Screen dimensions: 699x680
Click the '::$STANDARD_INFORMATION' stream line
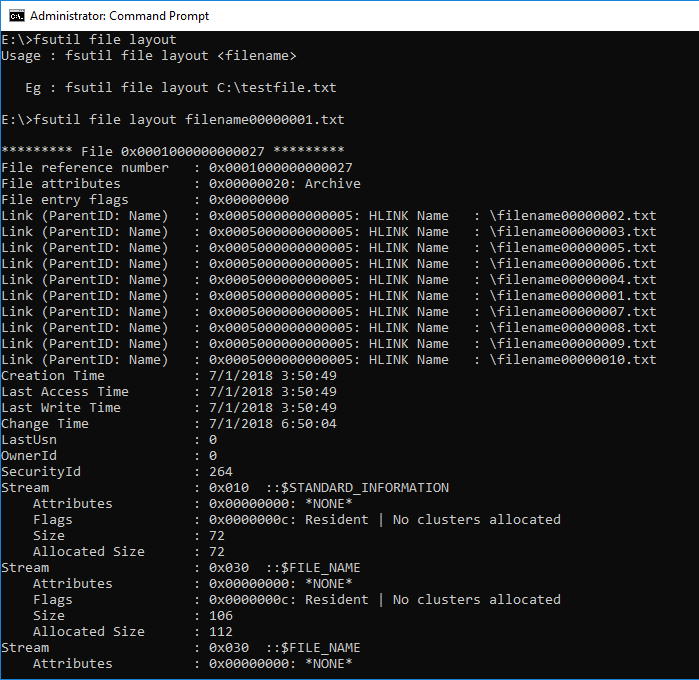225,488
